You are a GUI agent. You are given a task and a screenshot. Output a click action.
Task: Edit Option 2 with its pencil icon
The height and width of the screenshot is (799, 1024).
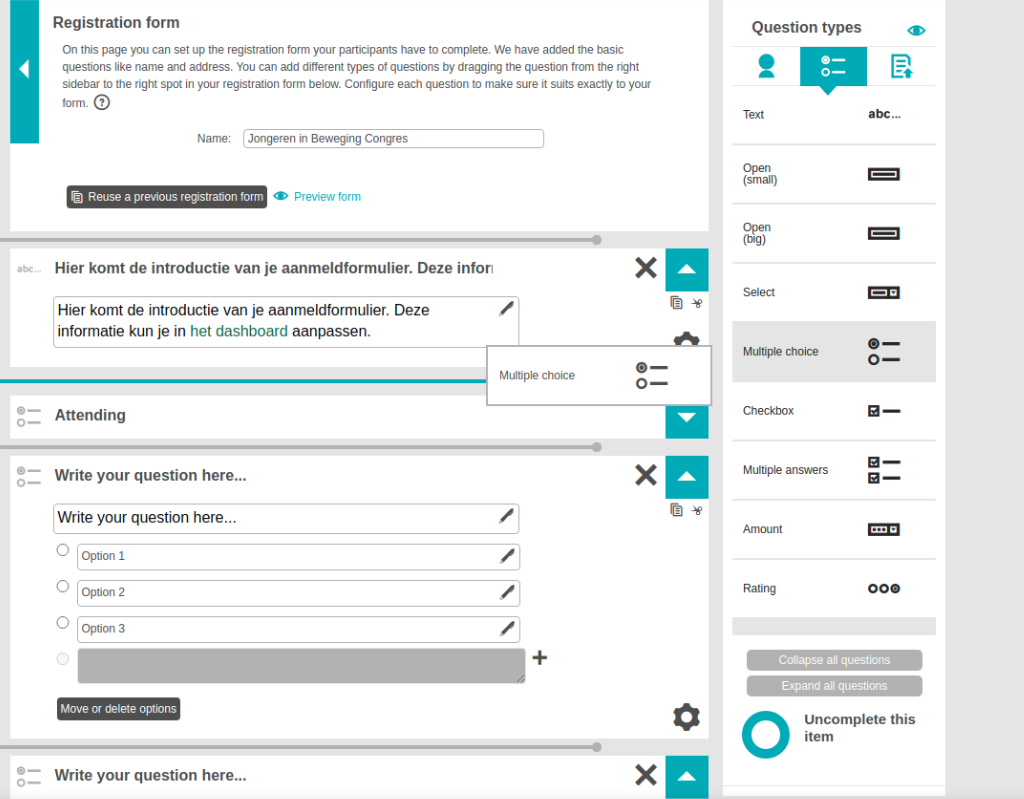coord(507,592)
